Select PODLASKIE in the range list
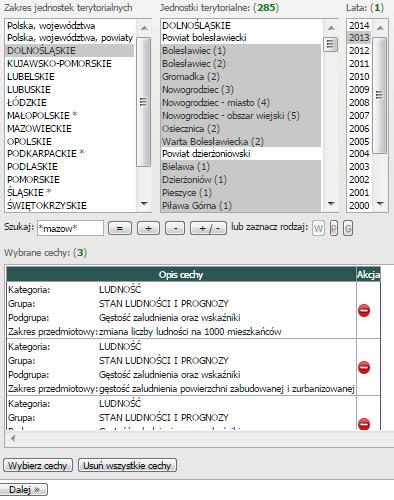394x500 pixels. 70,167
